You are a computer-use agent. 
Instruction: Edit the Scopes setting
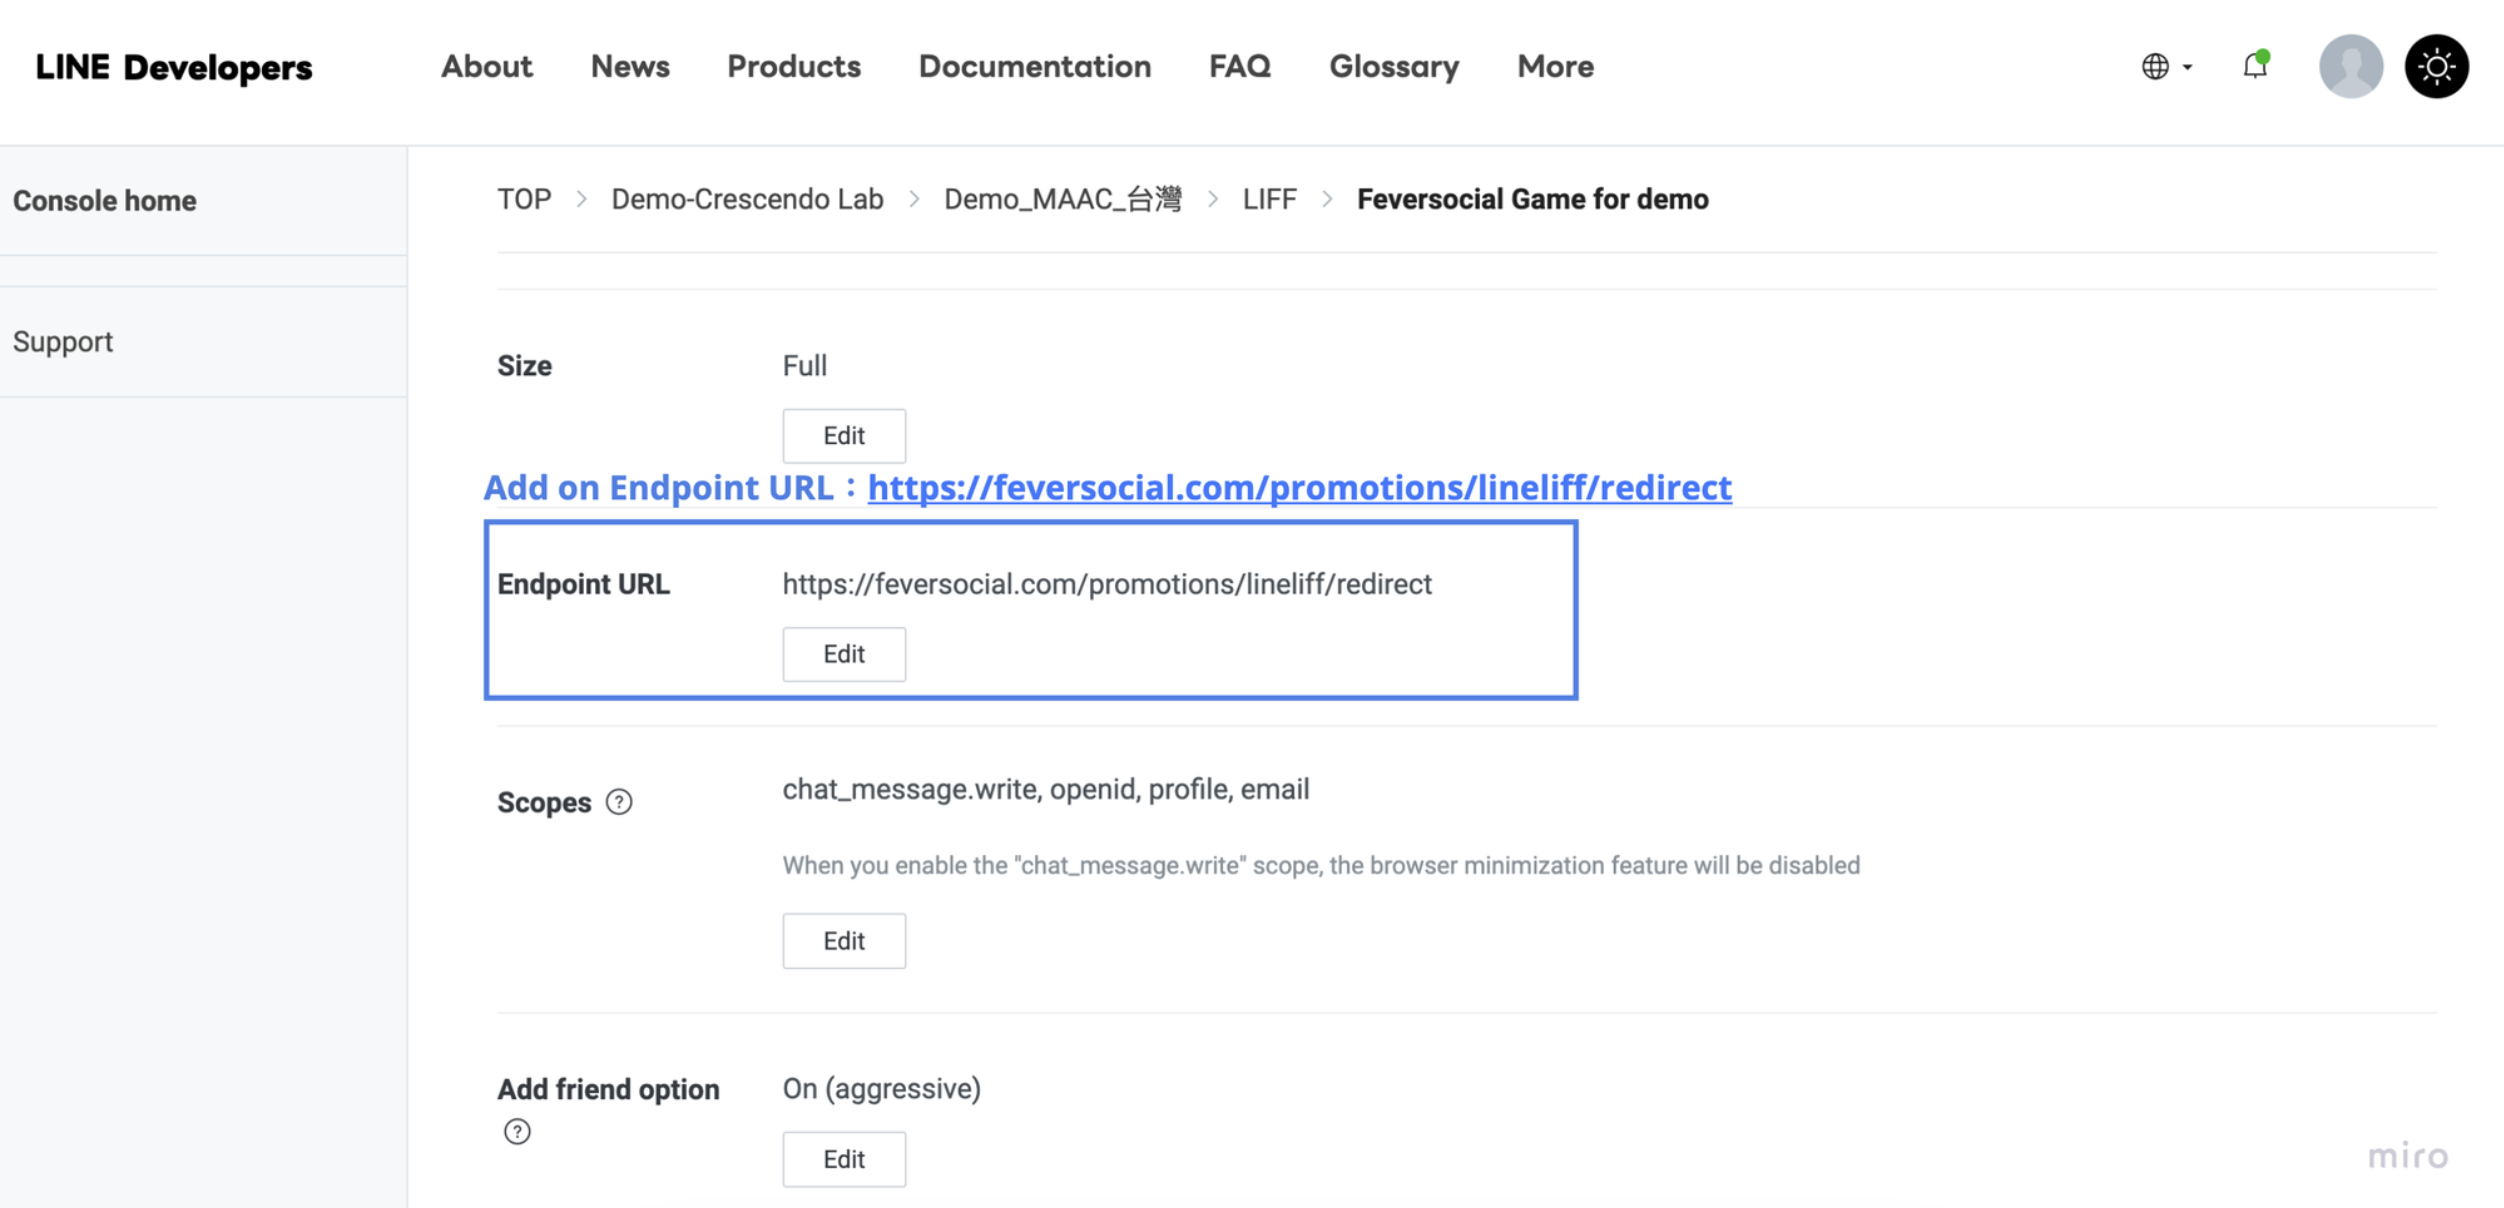pyautogui.click(x=844, y=941)
